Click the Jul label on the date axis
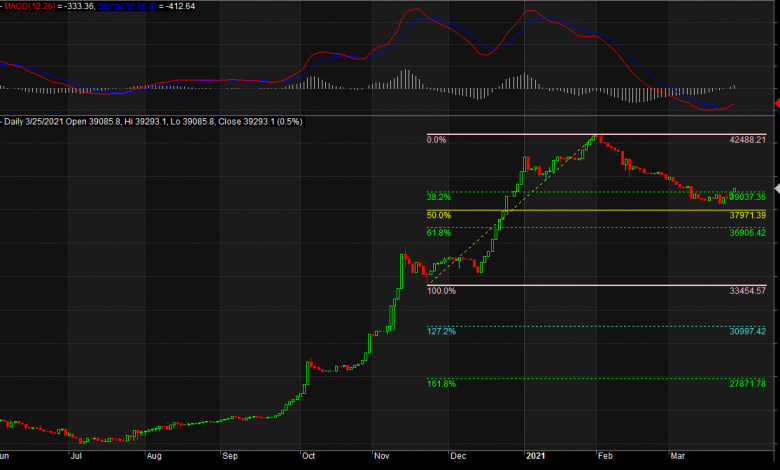780x470 pixels. pyautogui.click(x=77, y=454)
